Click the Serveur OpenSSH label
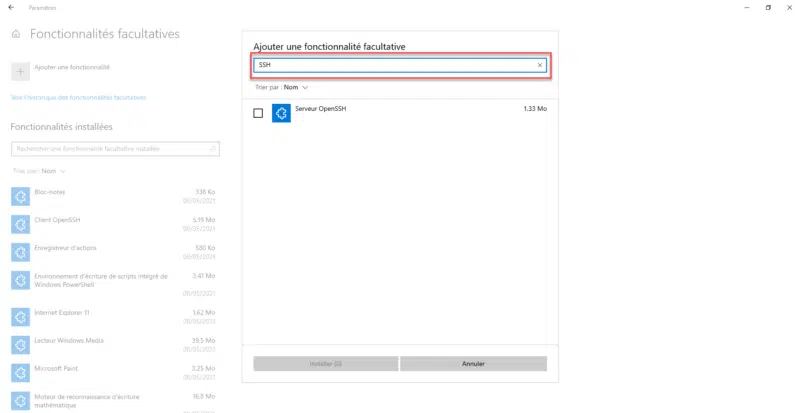The image size is (800, 413). click(x=320, y=109)
